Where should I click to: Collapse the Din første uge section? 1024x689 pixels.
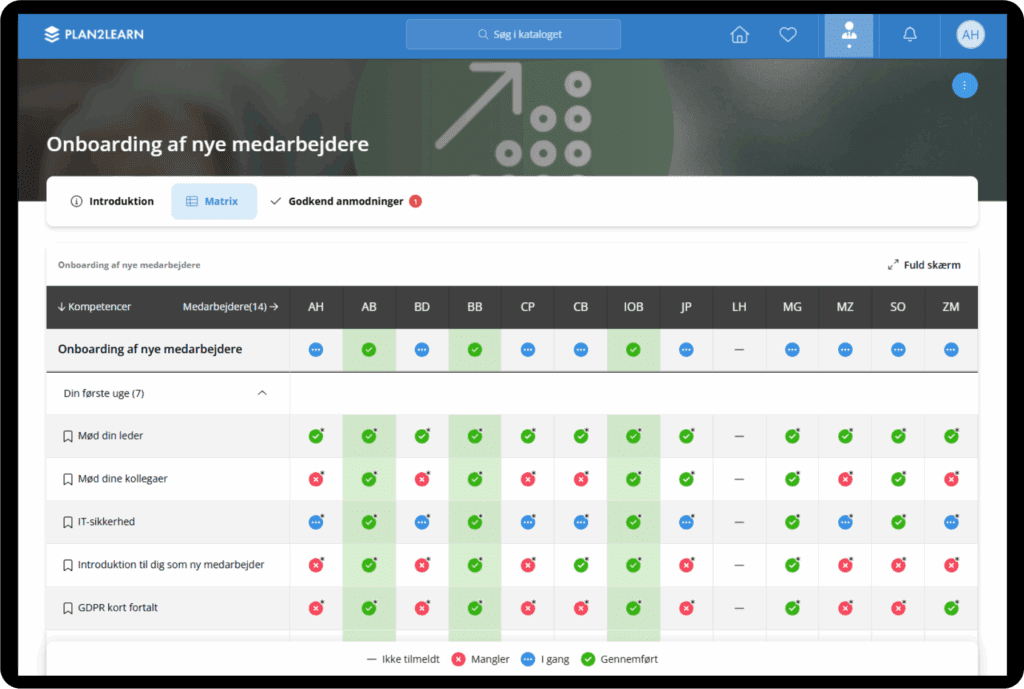click(x=262, y=393)
